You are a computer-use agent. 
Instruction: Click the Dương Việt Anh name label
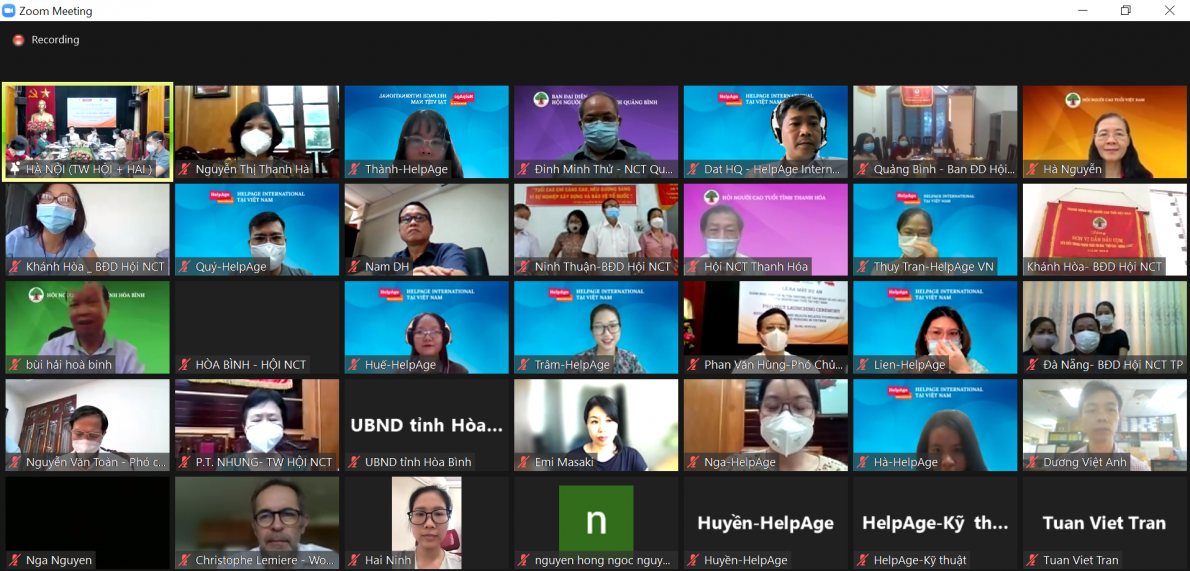pos(1085,462)
